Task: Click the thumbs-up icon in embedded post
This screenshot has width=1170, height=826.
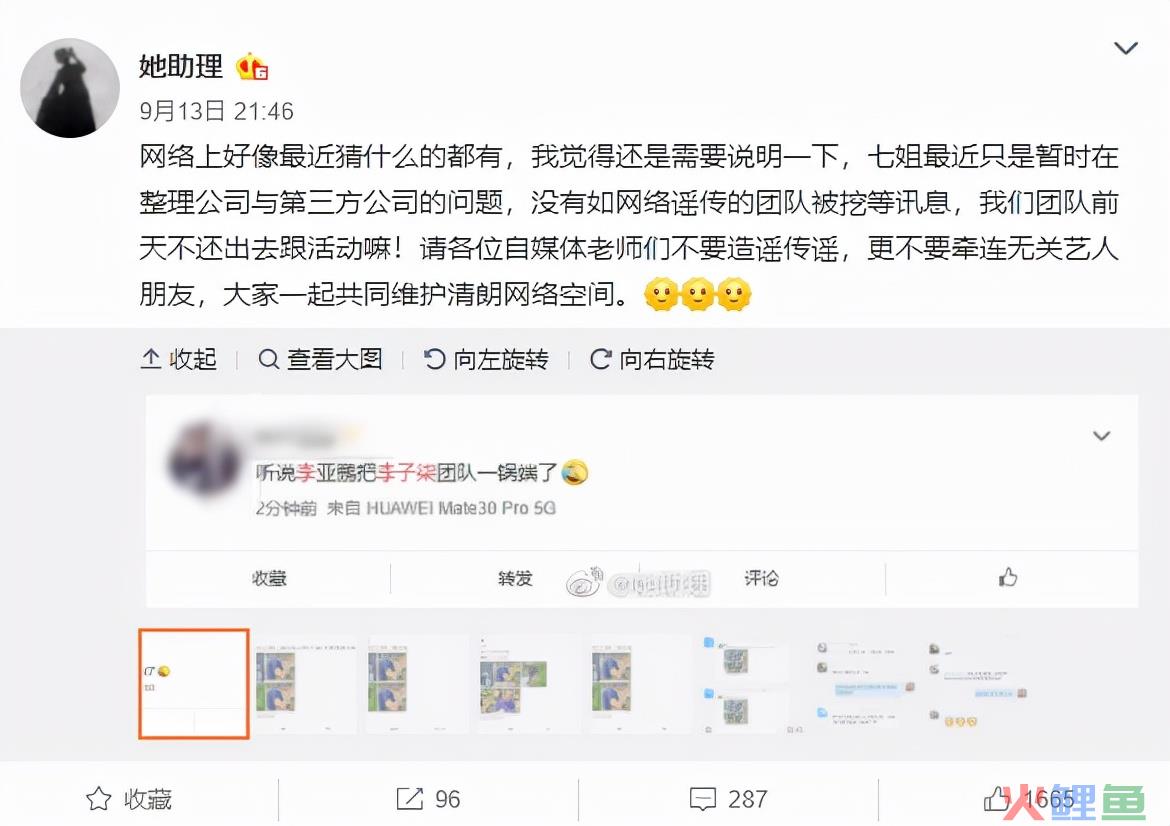Action: pyautogui.click(x=1008, y=578)
